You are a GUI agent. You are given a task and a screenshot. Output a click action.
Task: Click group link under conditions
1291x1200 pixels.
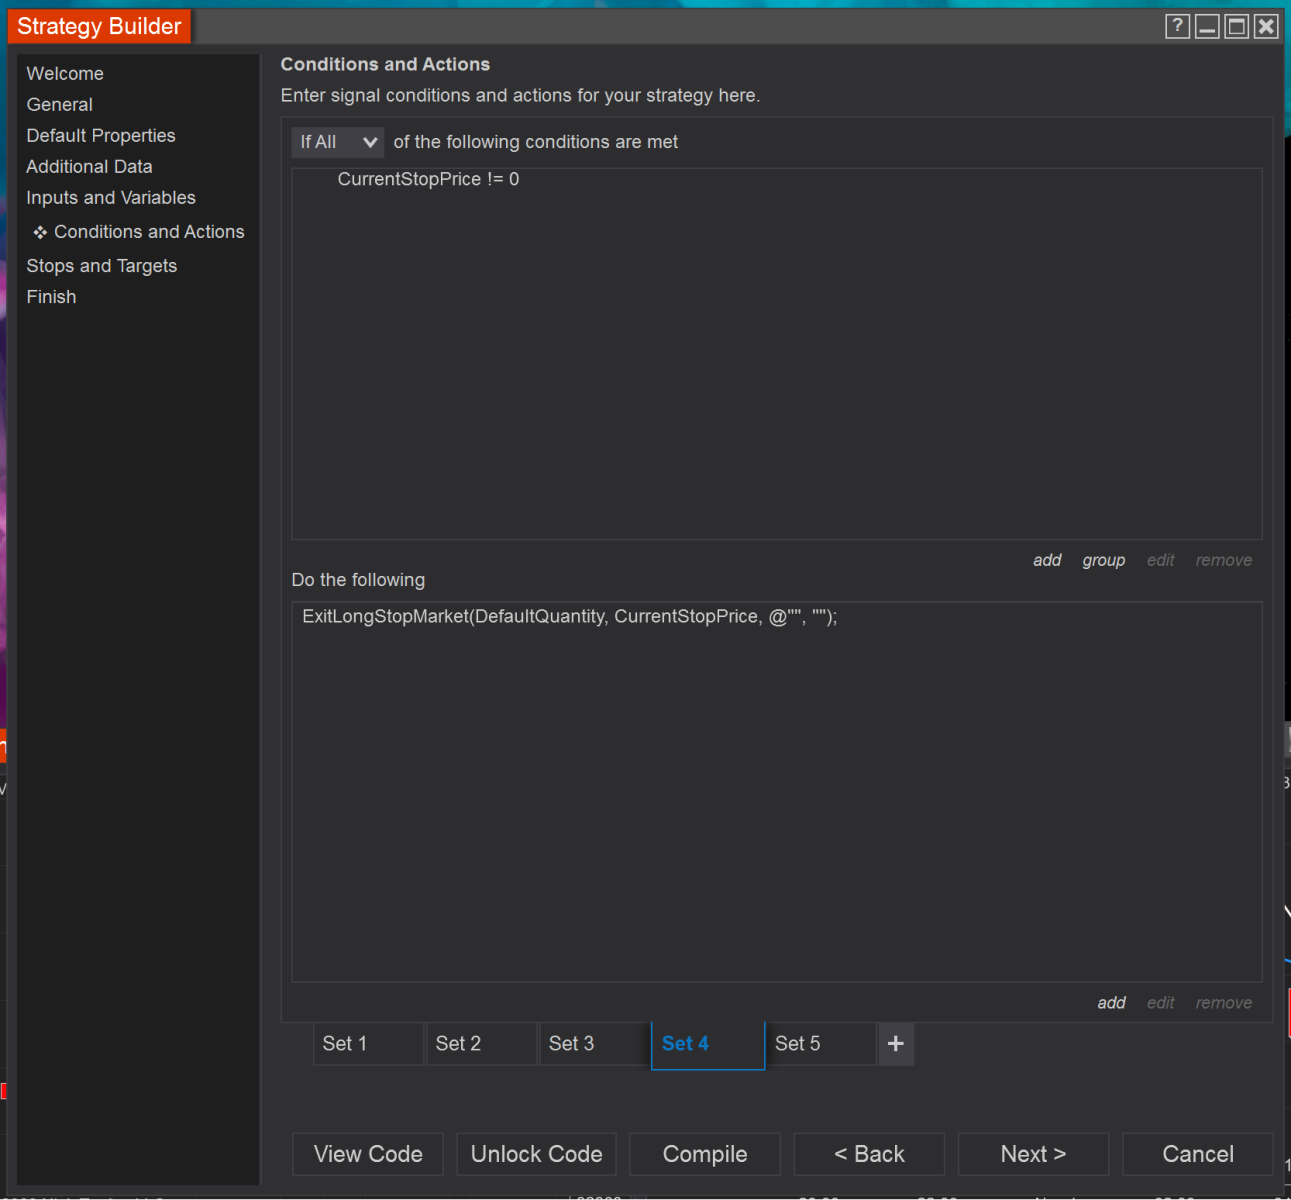pos(1104,560)
